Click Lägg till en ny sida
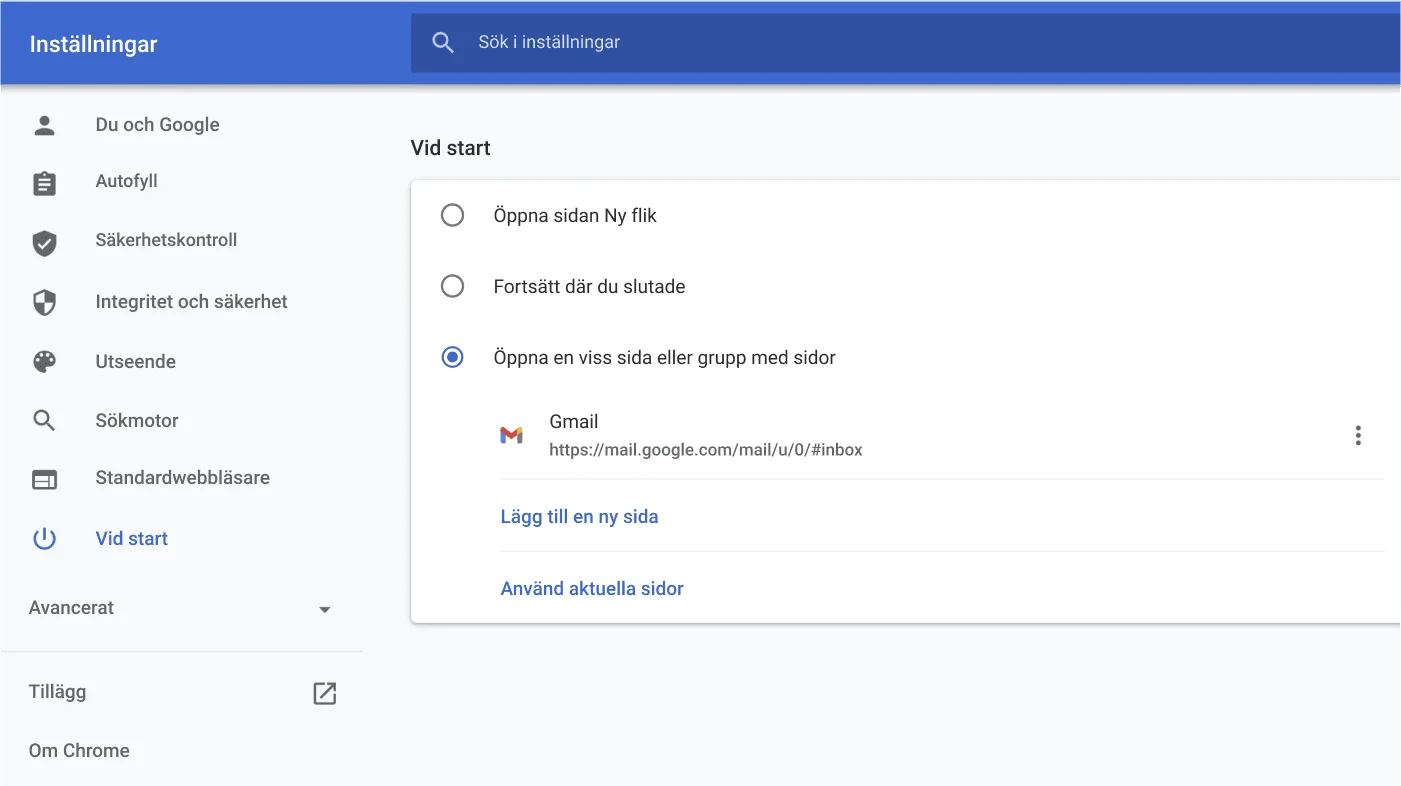The width and height of the screenshot is (1401, 786). click(x=579, y=516)
